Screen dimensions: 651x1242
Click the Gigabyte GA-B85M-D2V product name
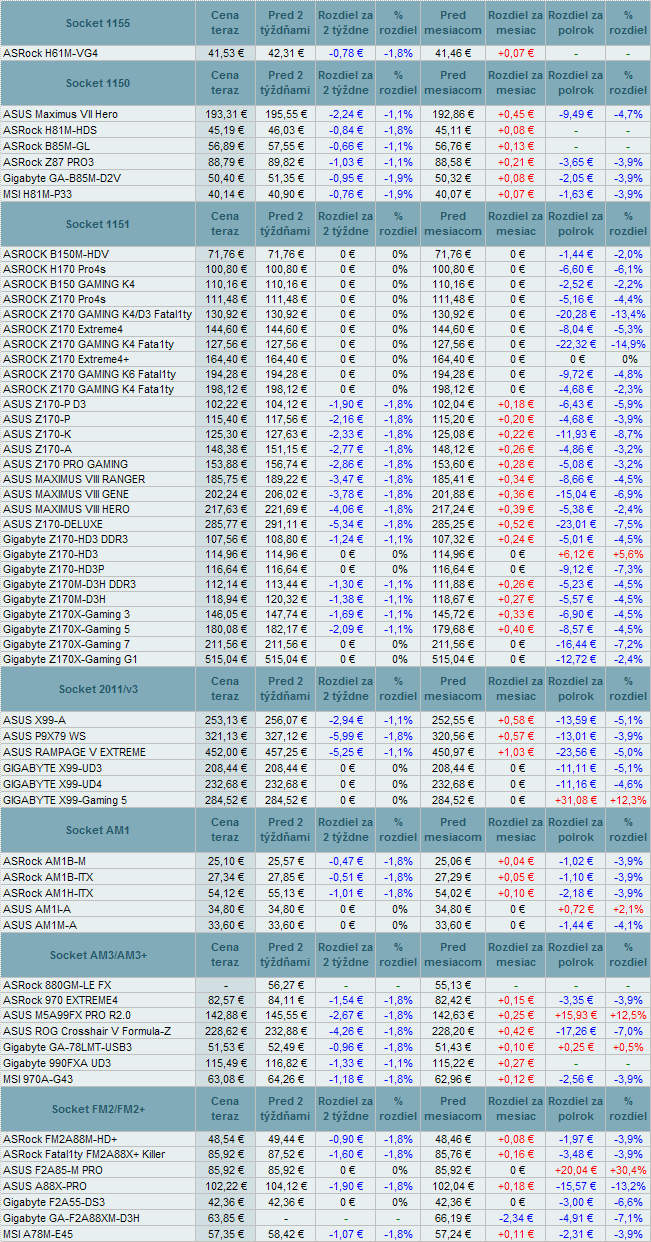coord(62,177)
